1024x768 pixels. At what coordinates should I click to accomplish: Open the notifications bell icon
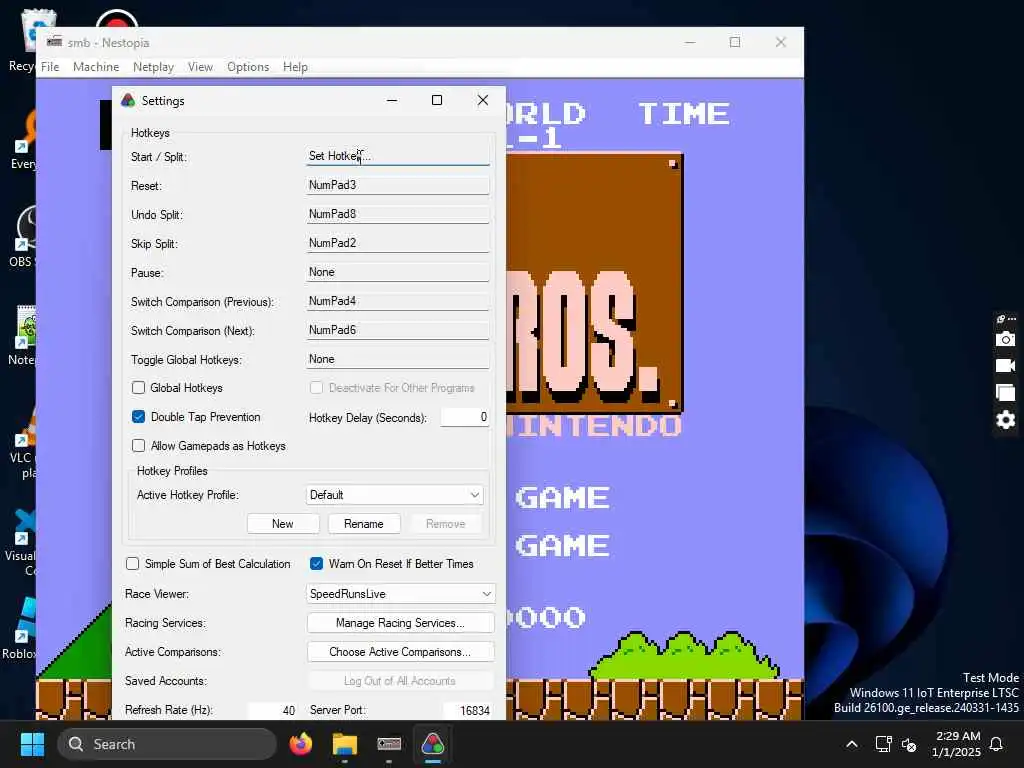(x=997, y=744)
